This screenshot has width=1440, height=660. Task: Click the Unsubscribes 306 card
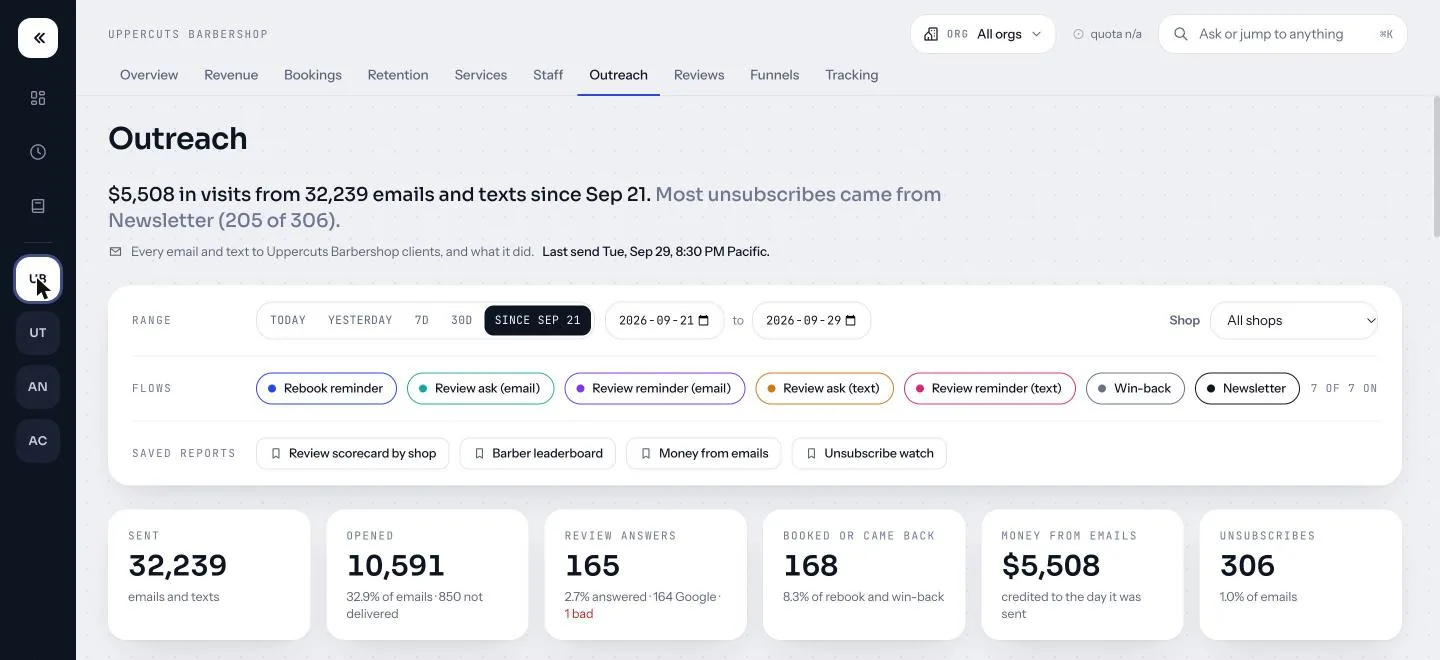pyautogui.click(x=1301, y=575)
